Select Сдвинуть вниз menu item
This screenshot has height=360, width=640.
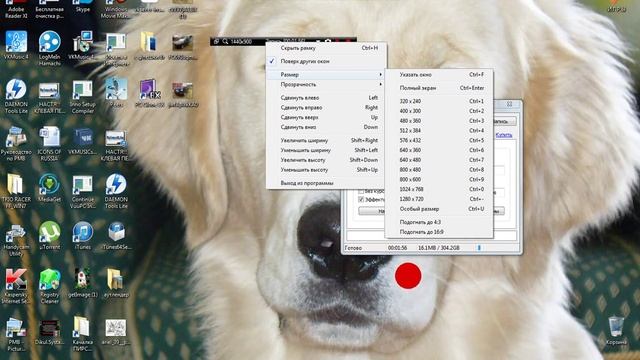325,127
